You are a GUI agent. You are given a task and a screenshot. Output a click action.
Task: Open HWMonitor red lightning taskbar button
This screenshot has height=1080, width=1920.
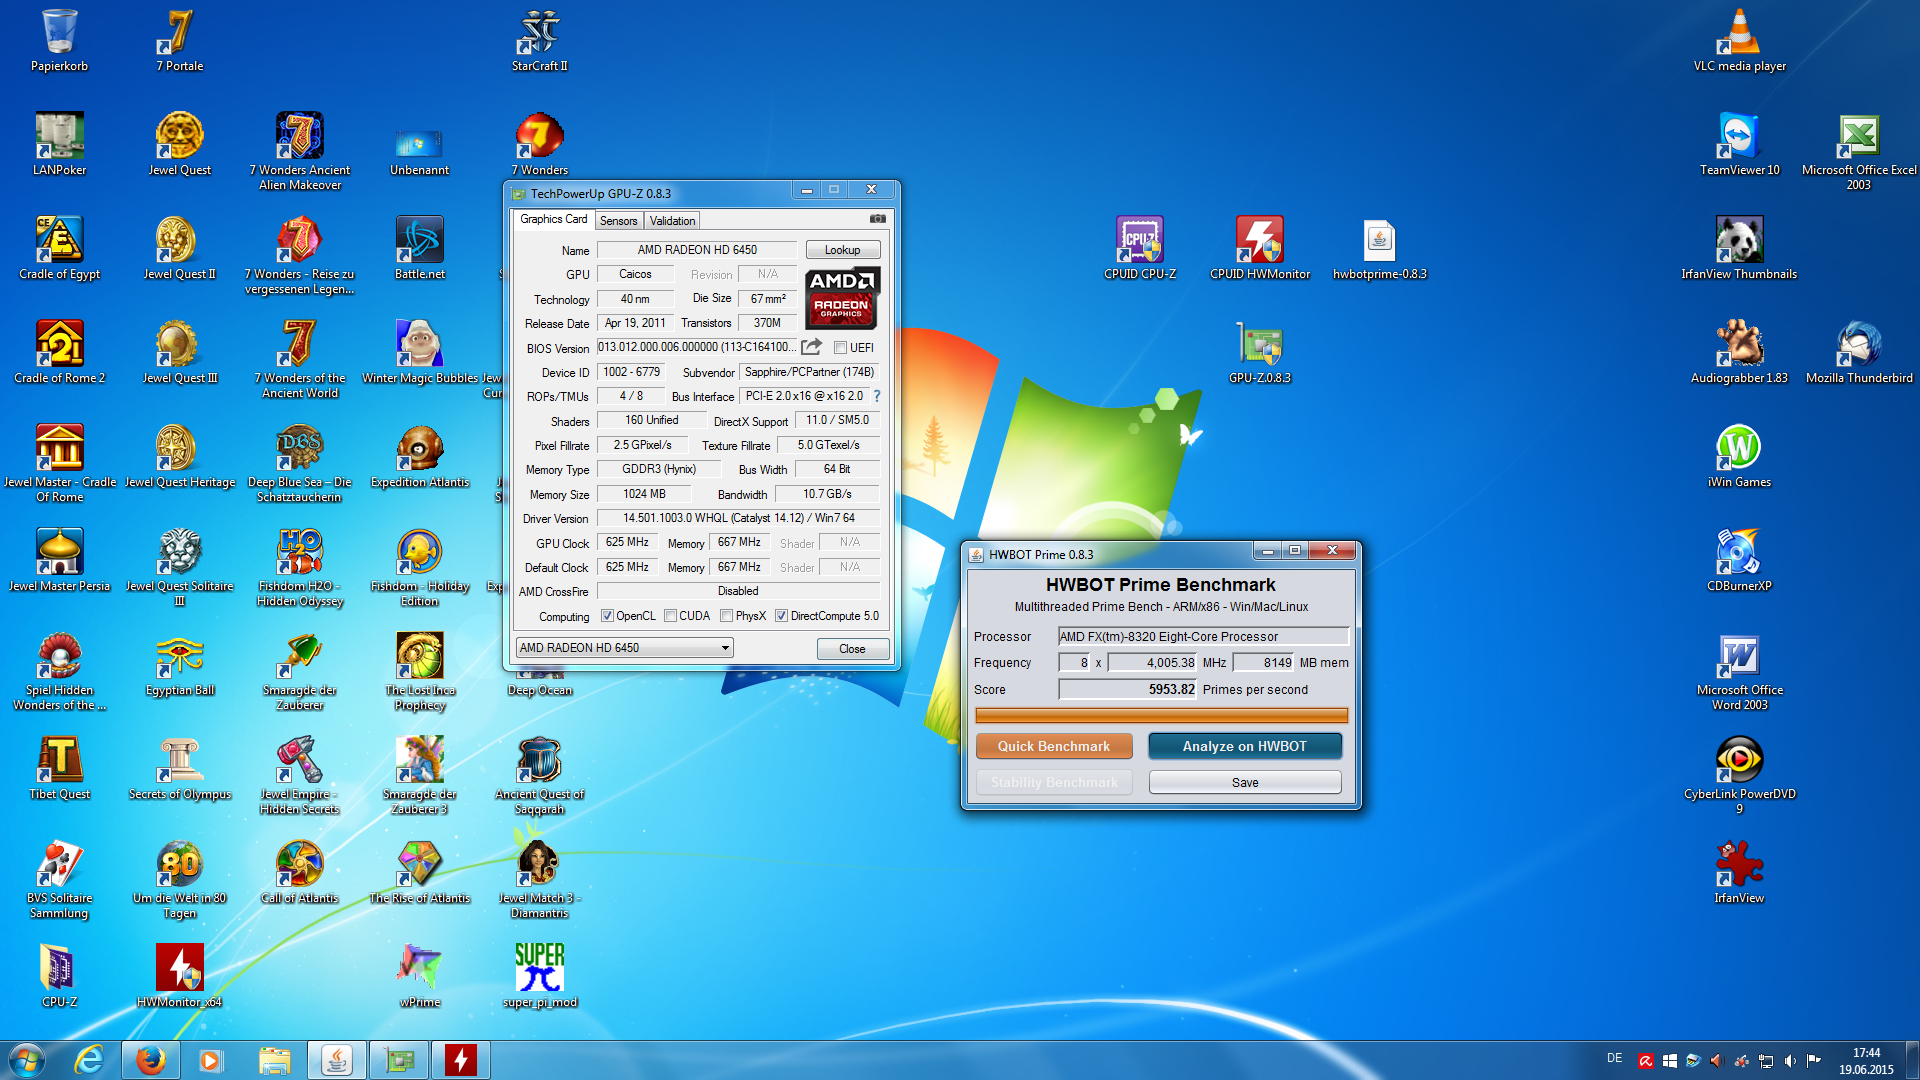[461, 1060]
